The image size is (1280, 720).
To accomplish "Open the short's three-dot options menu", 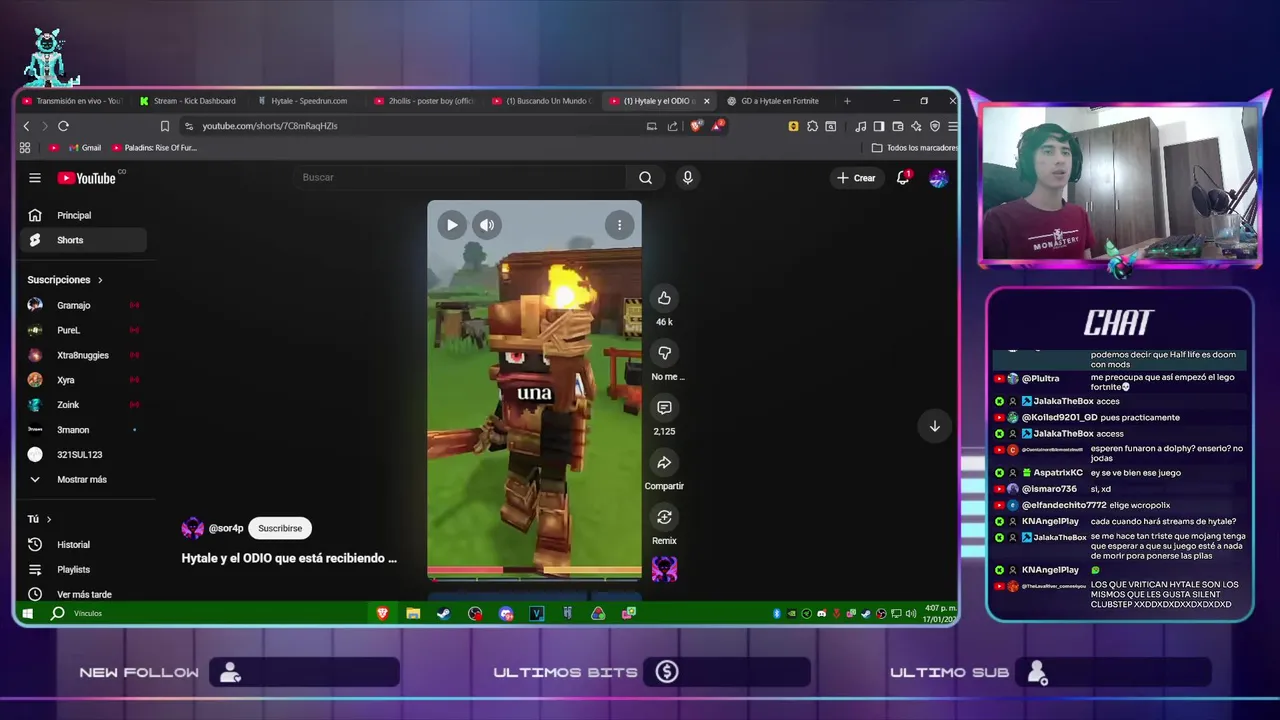I will tap(619, 225).
